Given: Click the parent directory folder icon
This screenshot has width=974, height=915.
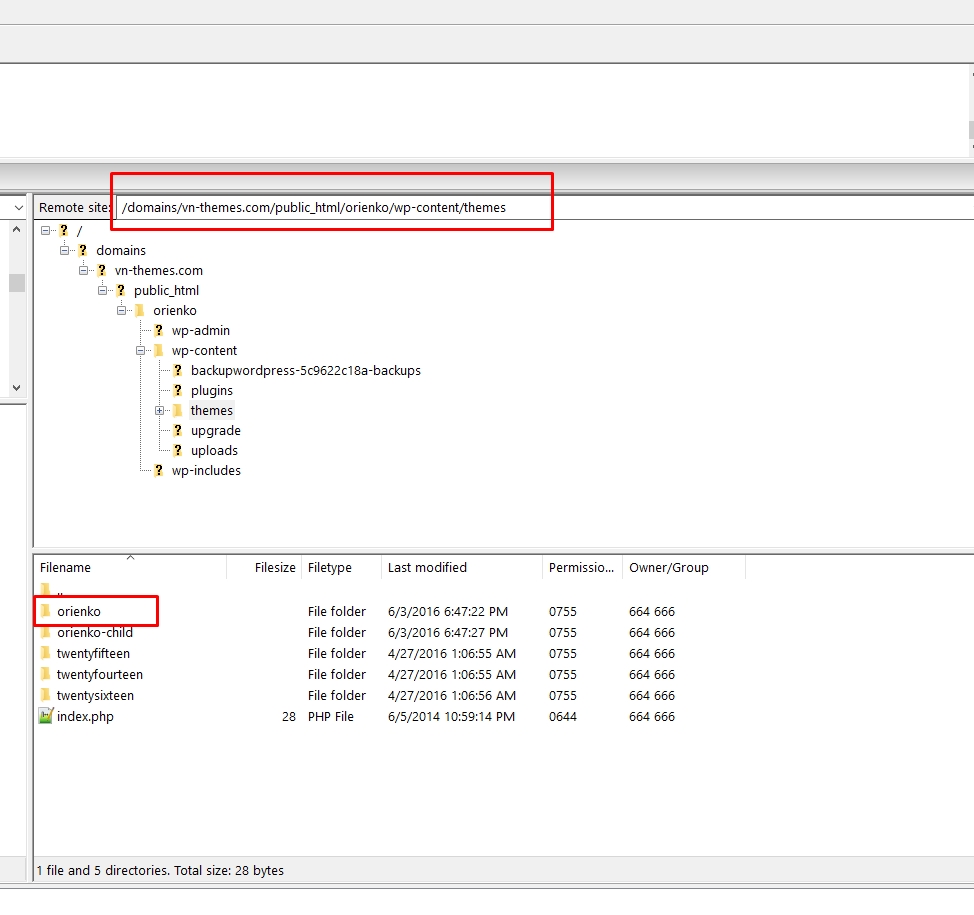Looking at the screenshot, I should point(44,589).
